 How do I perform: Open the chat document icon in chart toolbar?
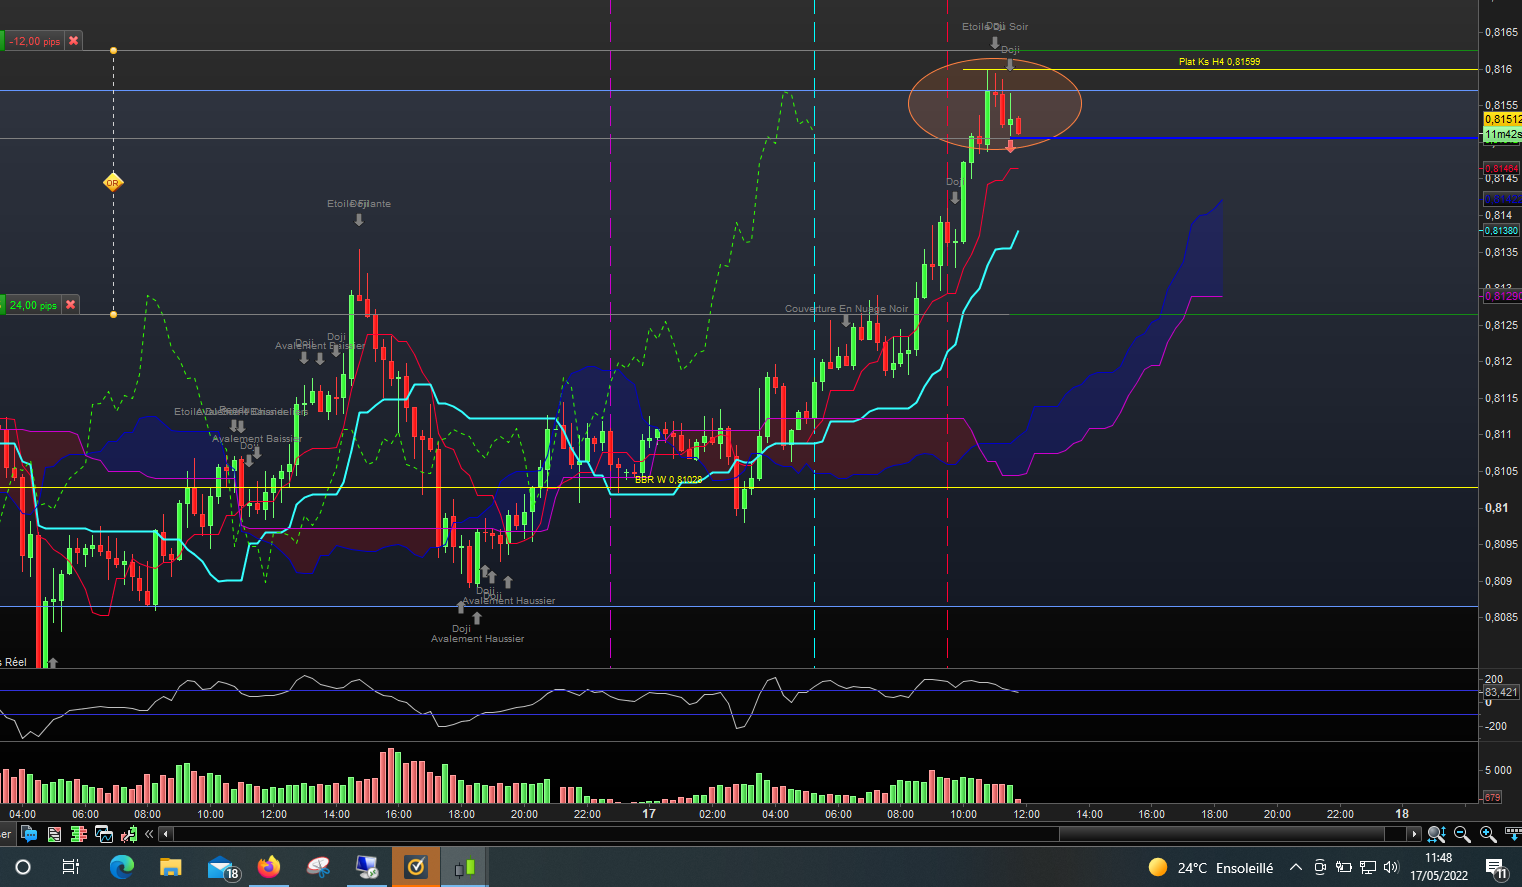pos(30,834)
